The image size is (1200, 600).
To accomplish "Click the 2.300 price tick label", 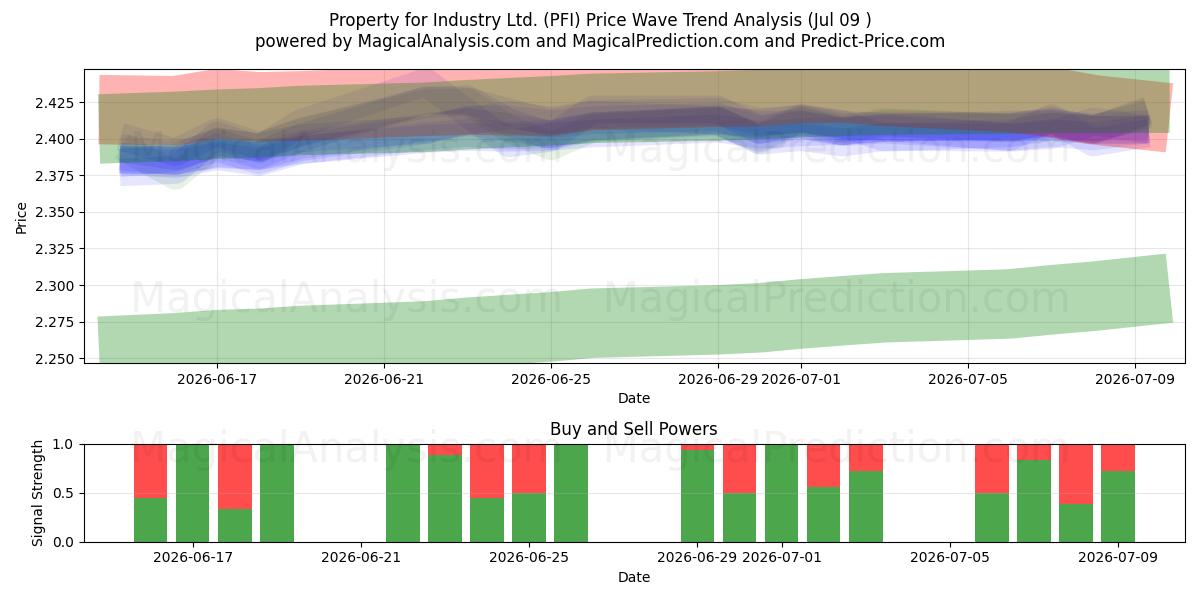I will 56,286.
